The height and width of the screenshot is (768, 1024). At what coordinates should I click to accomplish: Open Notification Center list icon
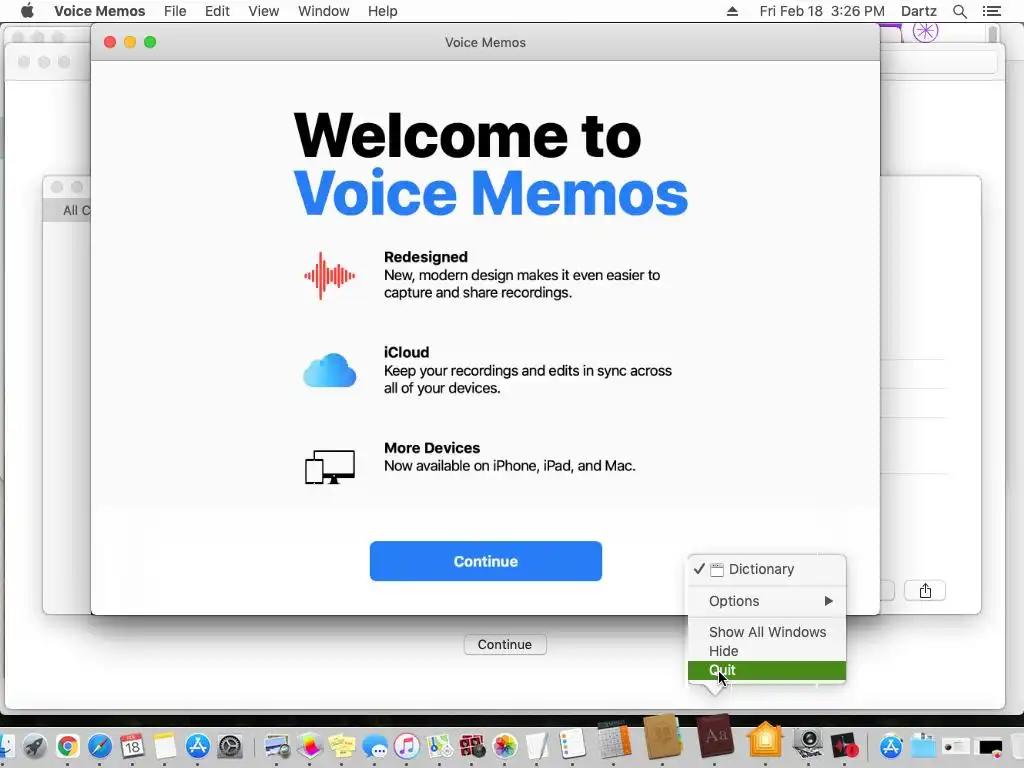(x=991, y=11)
